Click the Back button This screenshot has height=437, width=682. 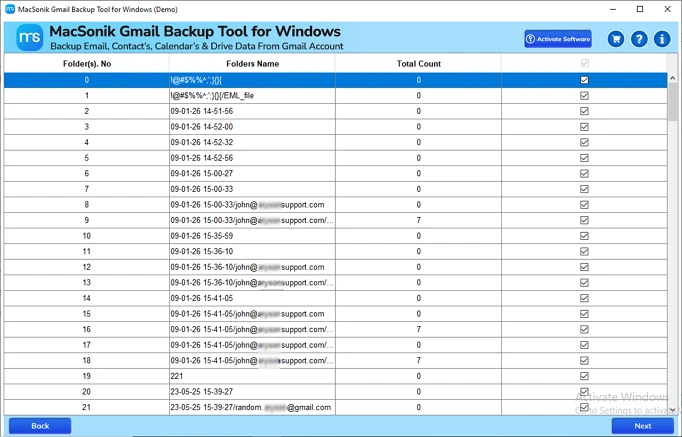[x=40, y=426]
